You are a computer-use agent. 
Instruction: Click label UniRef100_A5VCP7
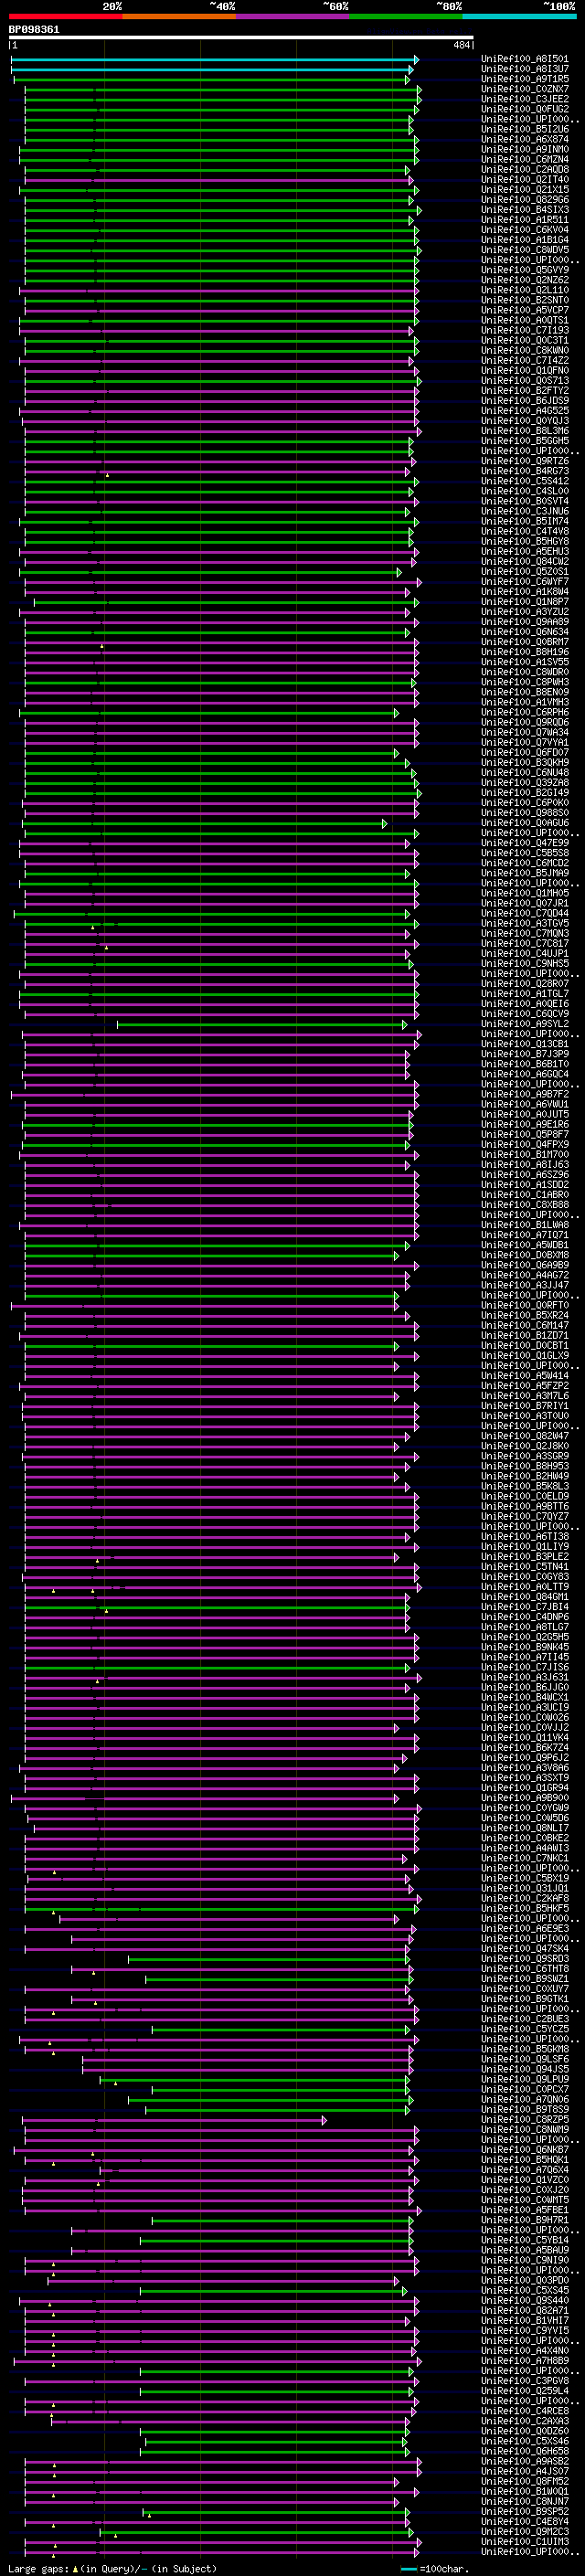(525, 310)
